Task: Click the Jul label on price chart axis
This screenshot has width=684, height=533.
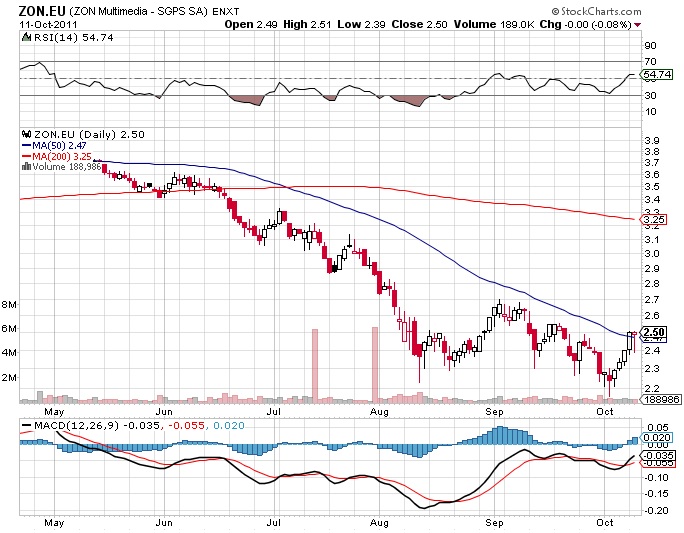Action: [274, 412]
